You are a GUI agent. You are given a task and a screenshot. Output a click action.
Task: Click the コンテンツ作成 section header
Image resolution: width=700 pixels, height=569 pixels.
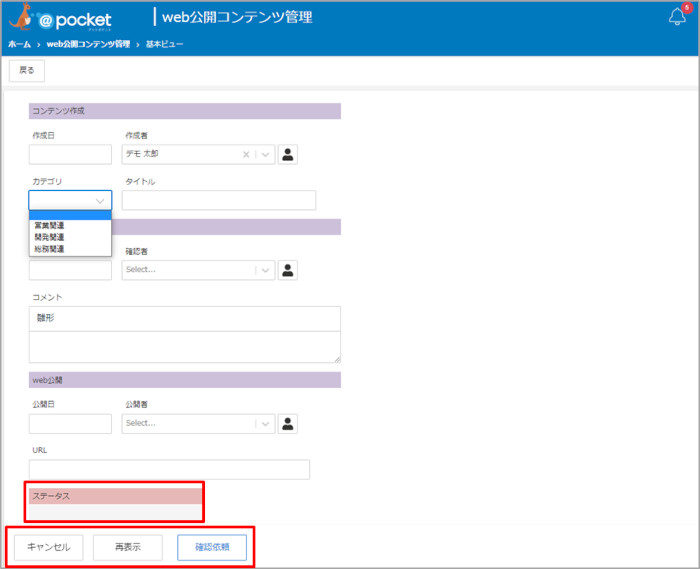[185, 111]
